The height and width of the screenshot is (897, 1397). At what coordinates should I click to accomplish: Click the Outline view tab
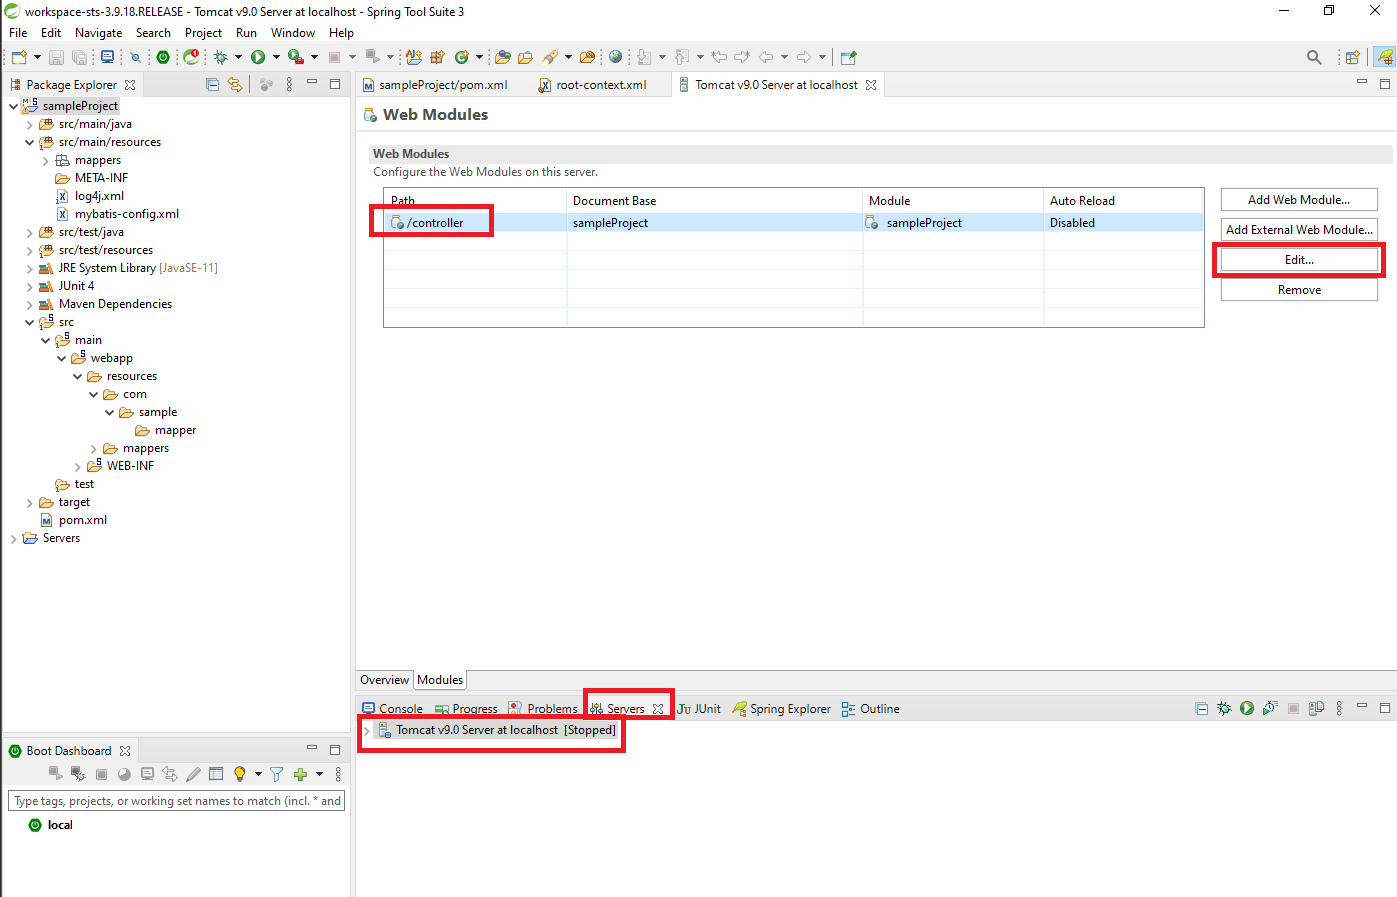870,708
